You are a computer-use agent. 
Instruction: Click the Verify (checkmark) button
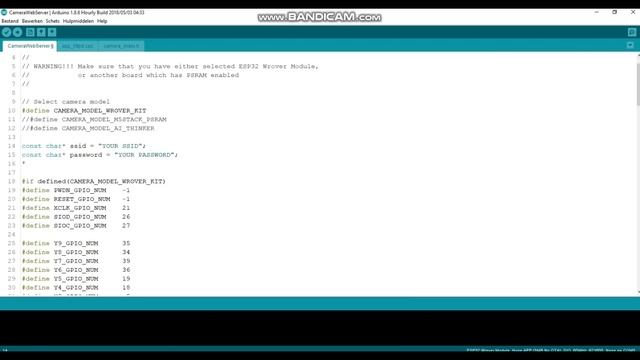pos(7,32)
